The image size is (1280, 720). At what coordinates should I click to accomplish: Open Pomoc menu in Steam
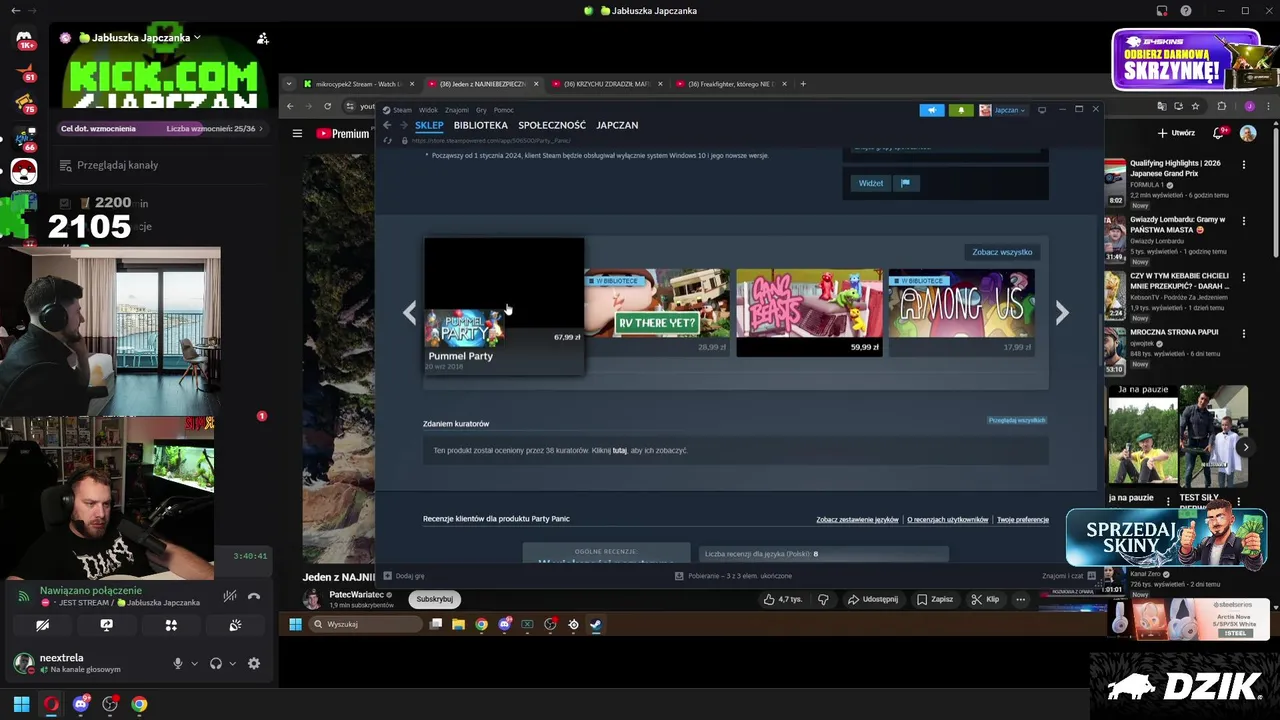coord(504,110)
